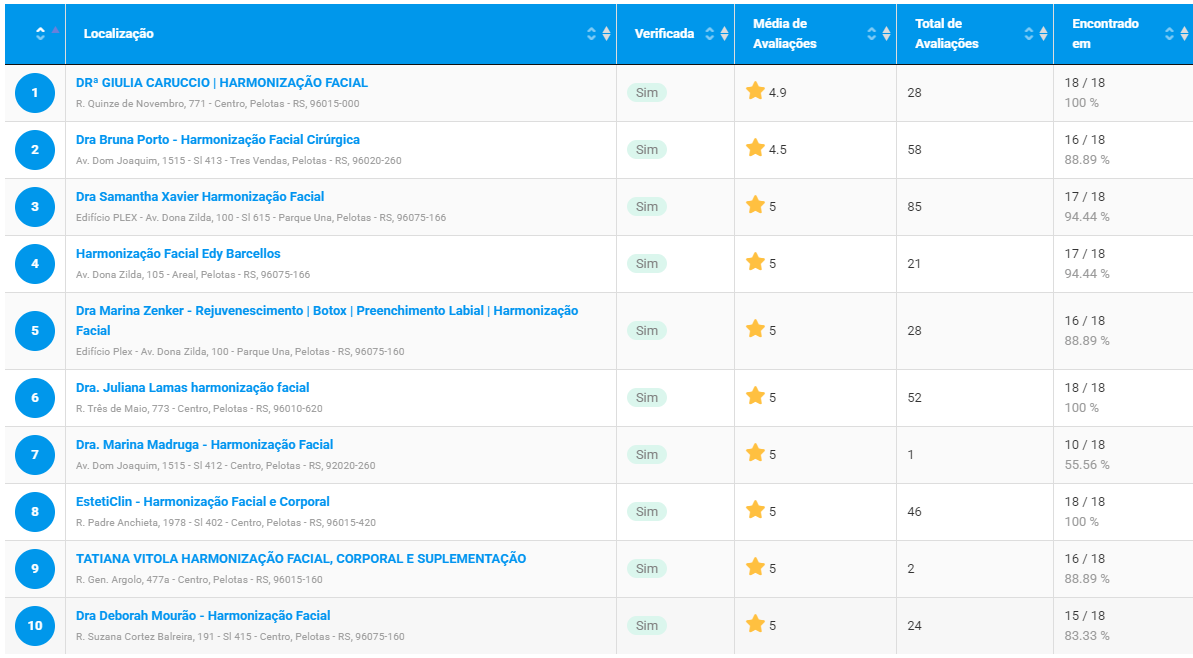Sort by the Total de Avaliações header
The image size is (1193, 658).
[975, 33]
